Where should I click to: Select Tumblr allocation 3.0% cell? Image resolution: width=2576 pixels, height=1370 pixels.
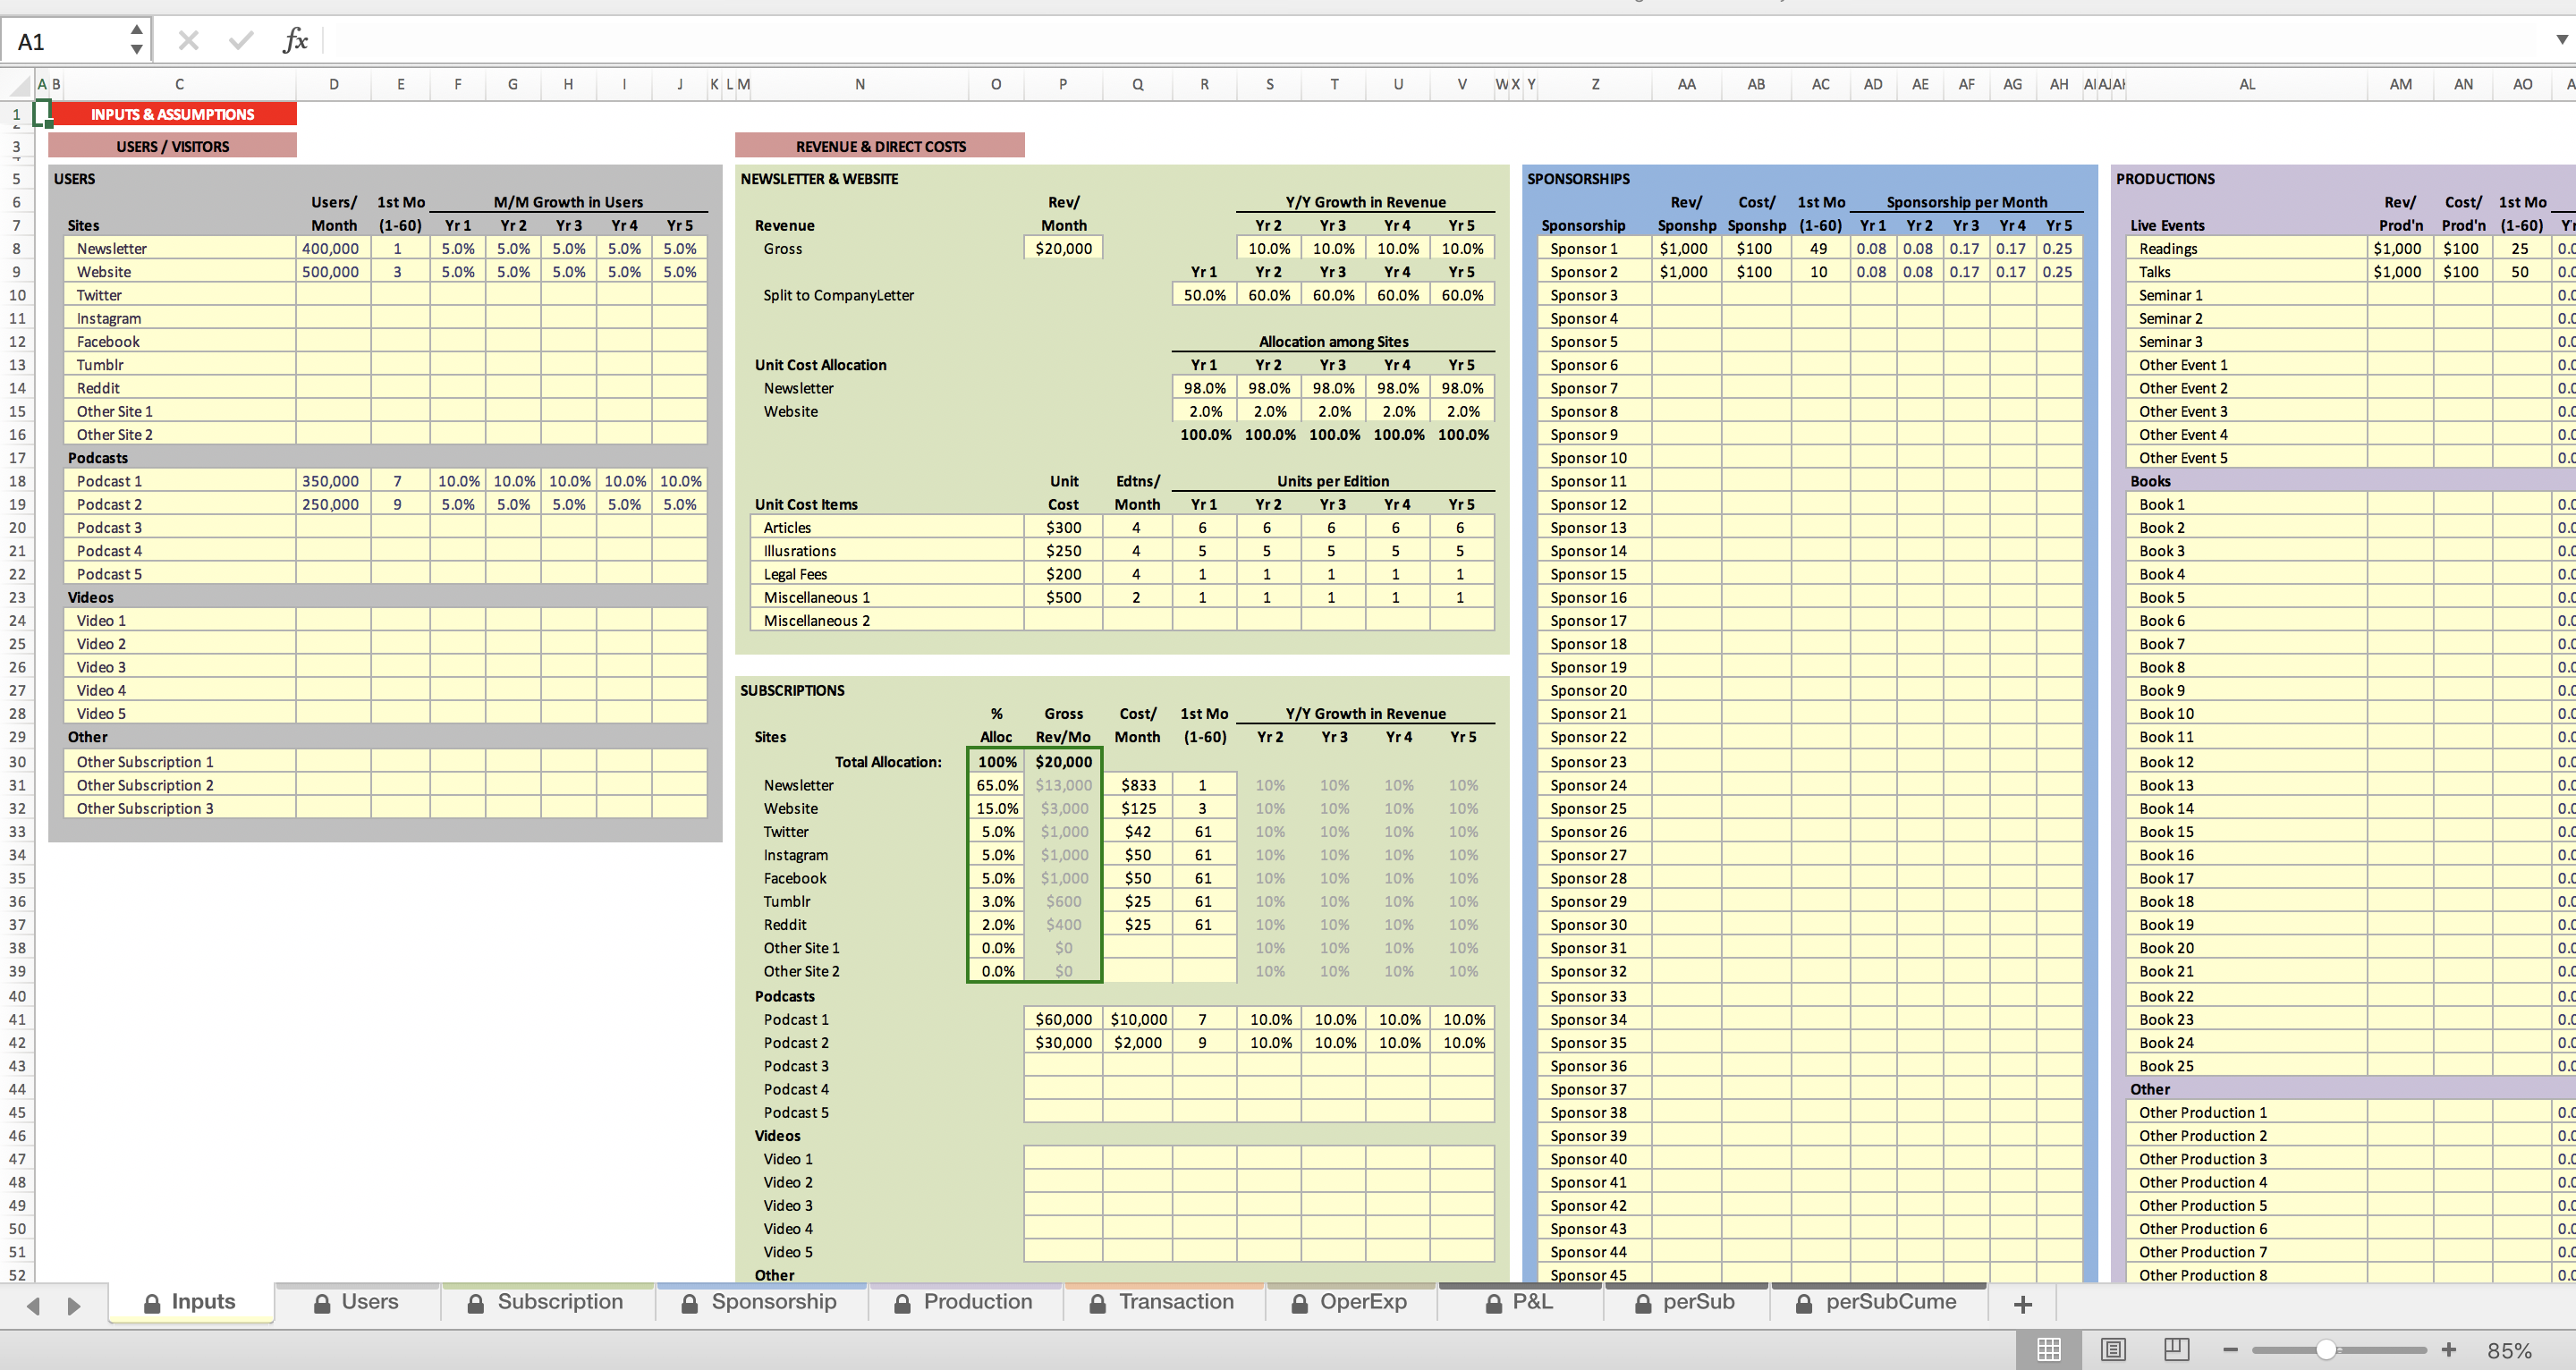tap(997, 901)
